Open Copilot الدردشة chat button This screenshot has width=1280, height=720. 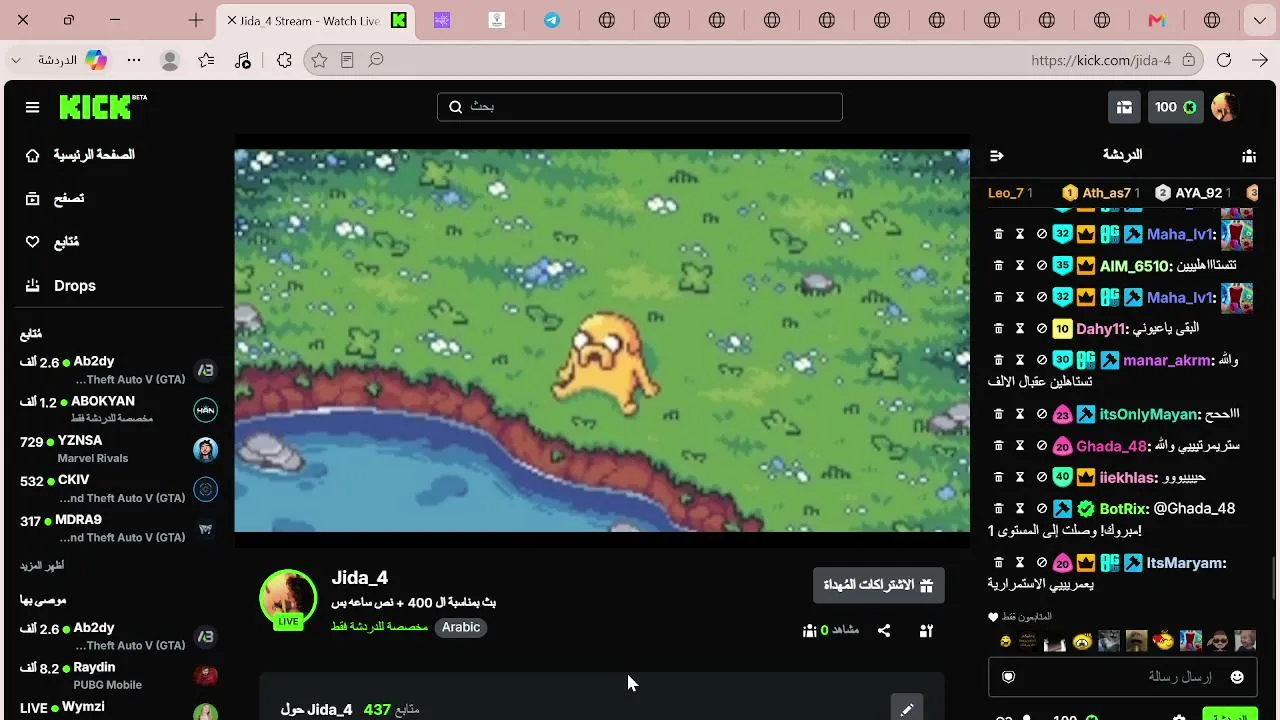click(x=73, y=60)
